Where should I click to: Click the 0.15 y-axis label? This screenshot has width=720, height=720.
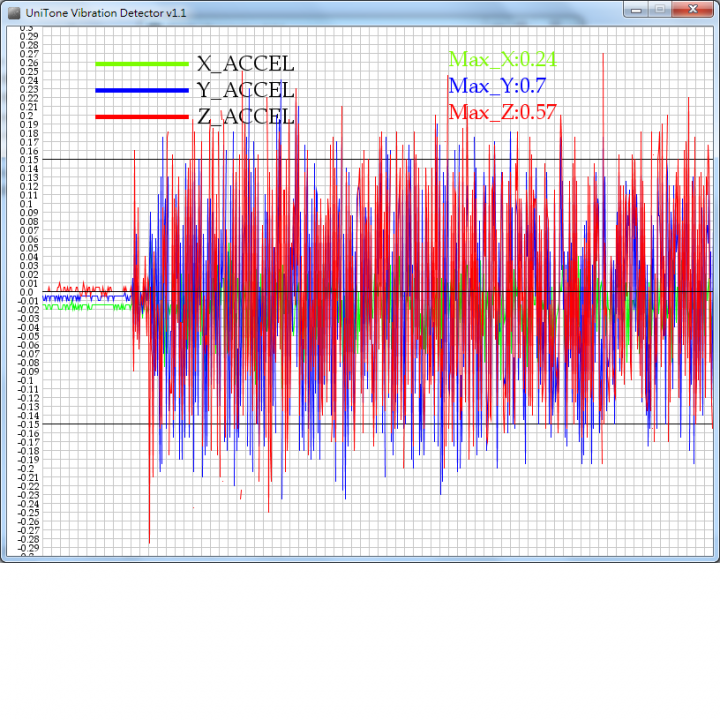(x=29, y=160)
